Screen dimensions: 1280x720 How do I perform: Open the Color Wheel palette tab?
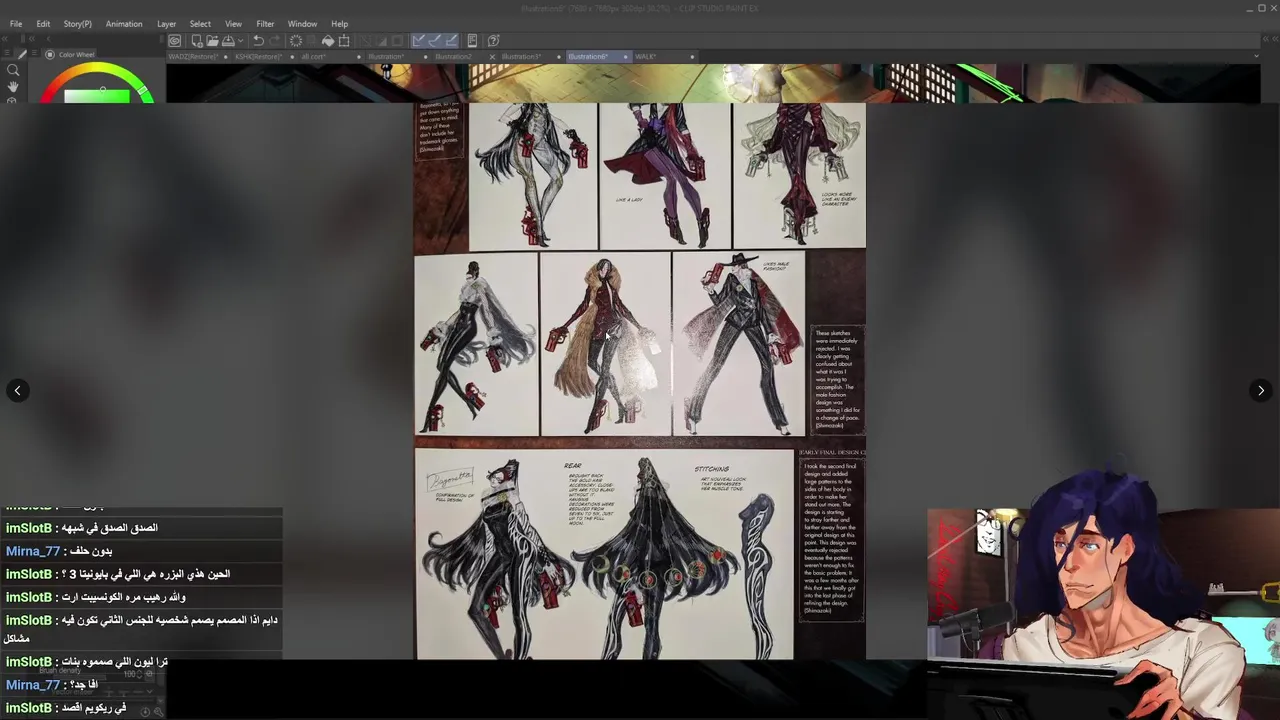tap(70, 55)
